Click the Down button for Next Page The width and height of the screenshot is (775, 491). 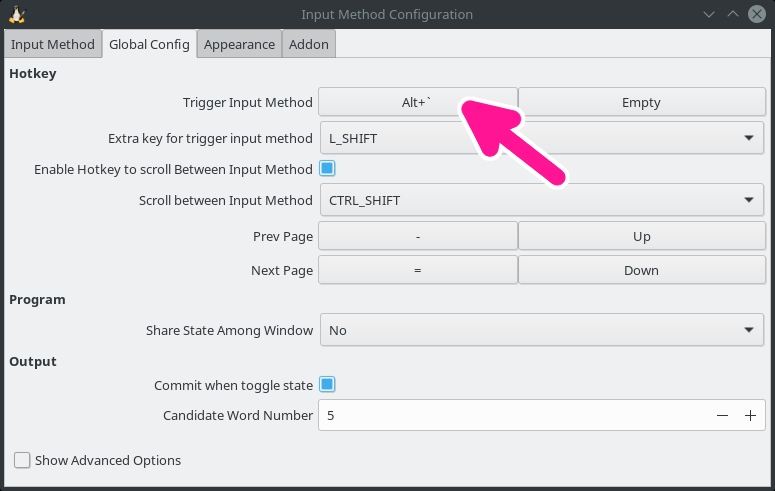[x=641, y=270]
